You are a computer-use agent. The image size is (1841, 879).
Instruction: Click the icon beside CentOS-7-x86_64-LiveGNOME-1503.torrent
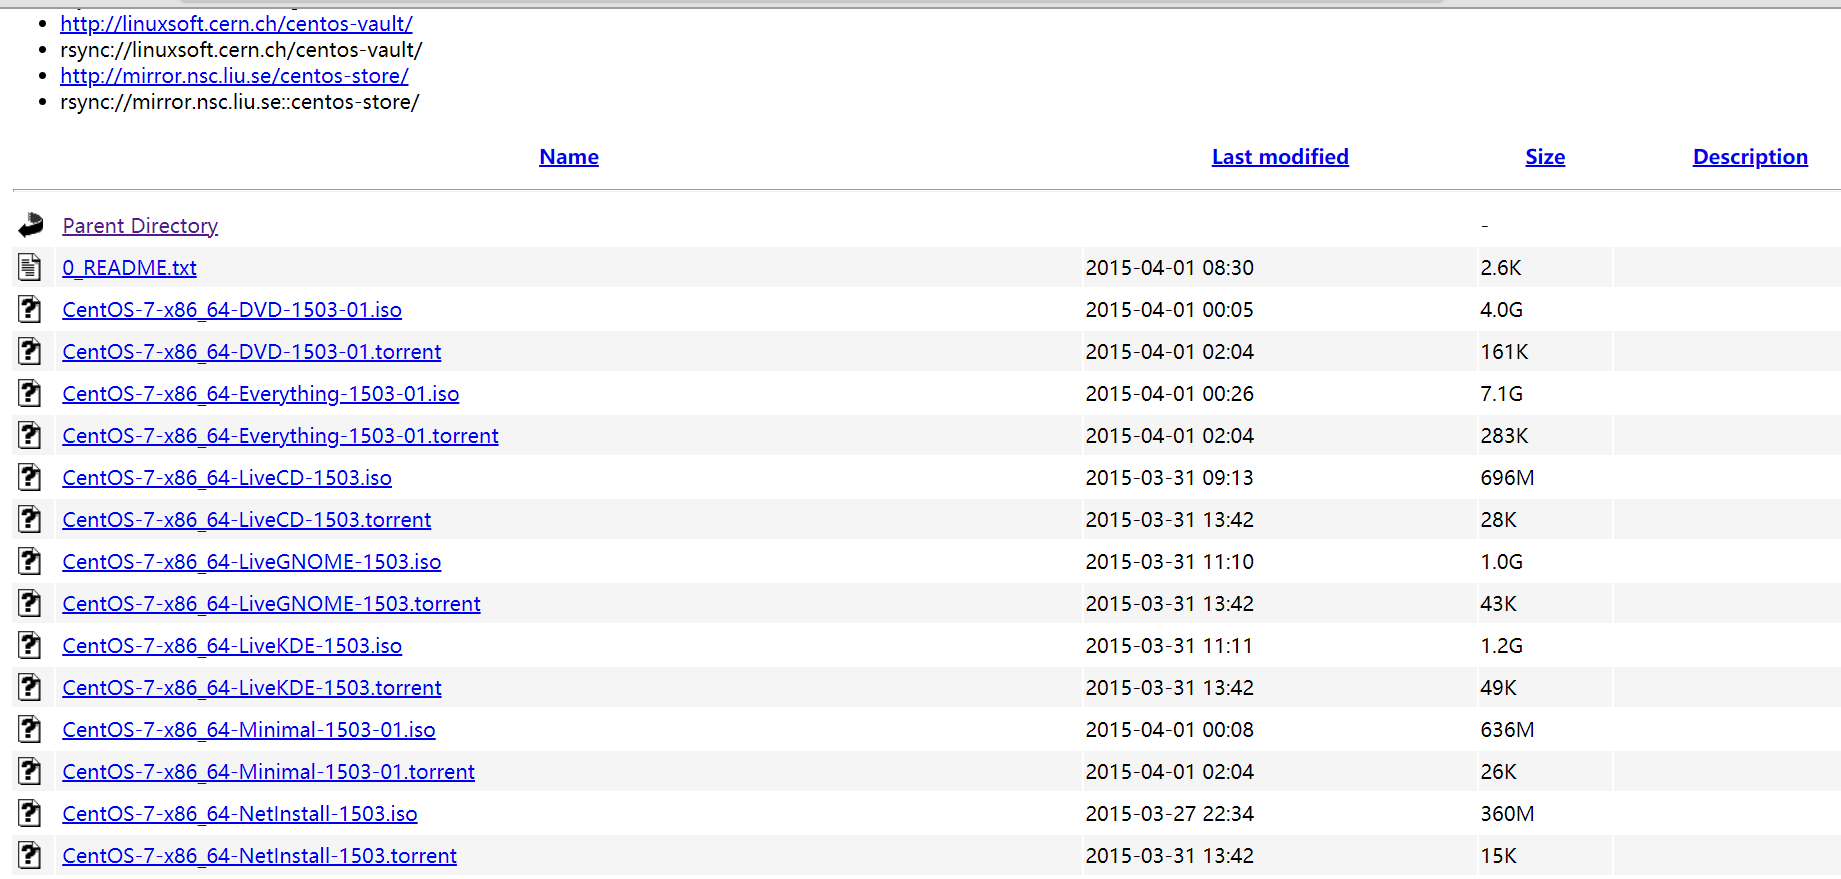(30, 603)
